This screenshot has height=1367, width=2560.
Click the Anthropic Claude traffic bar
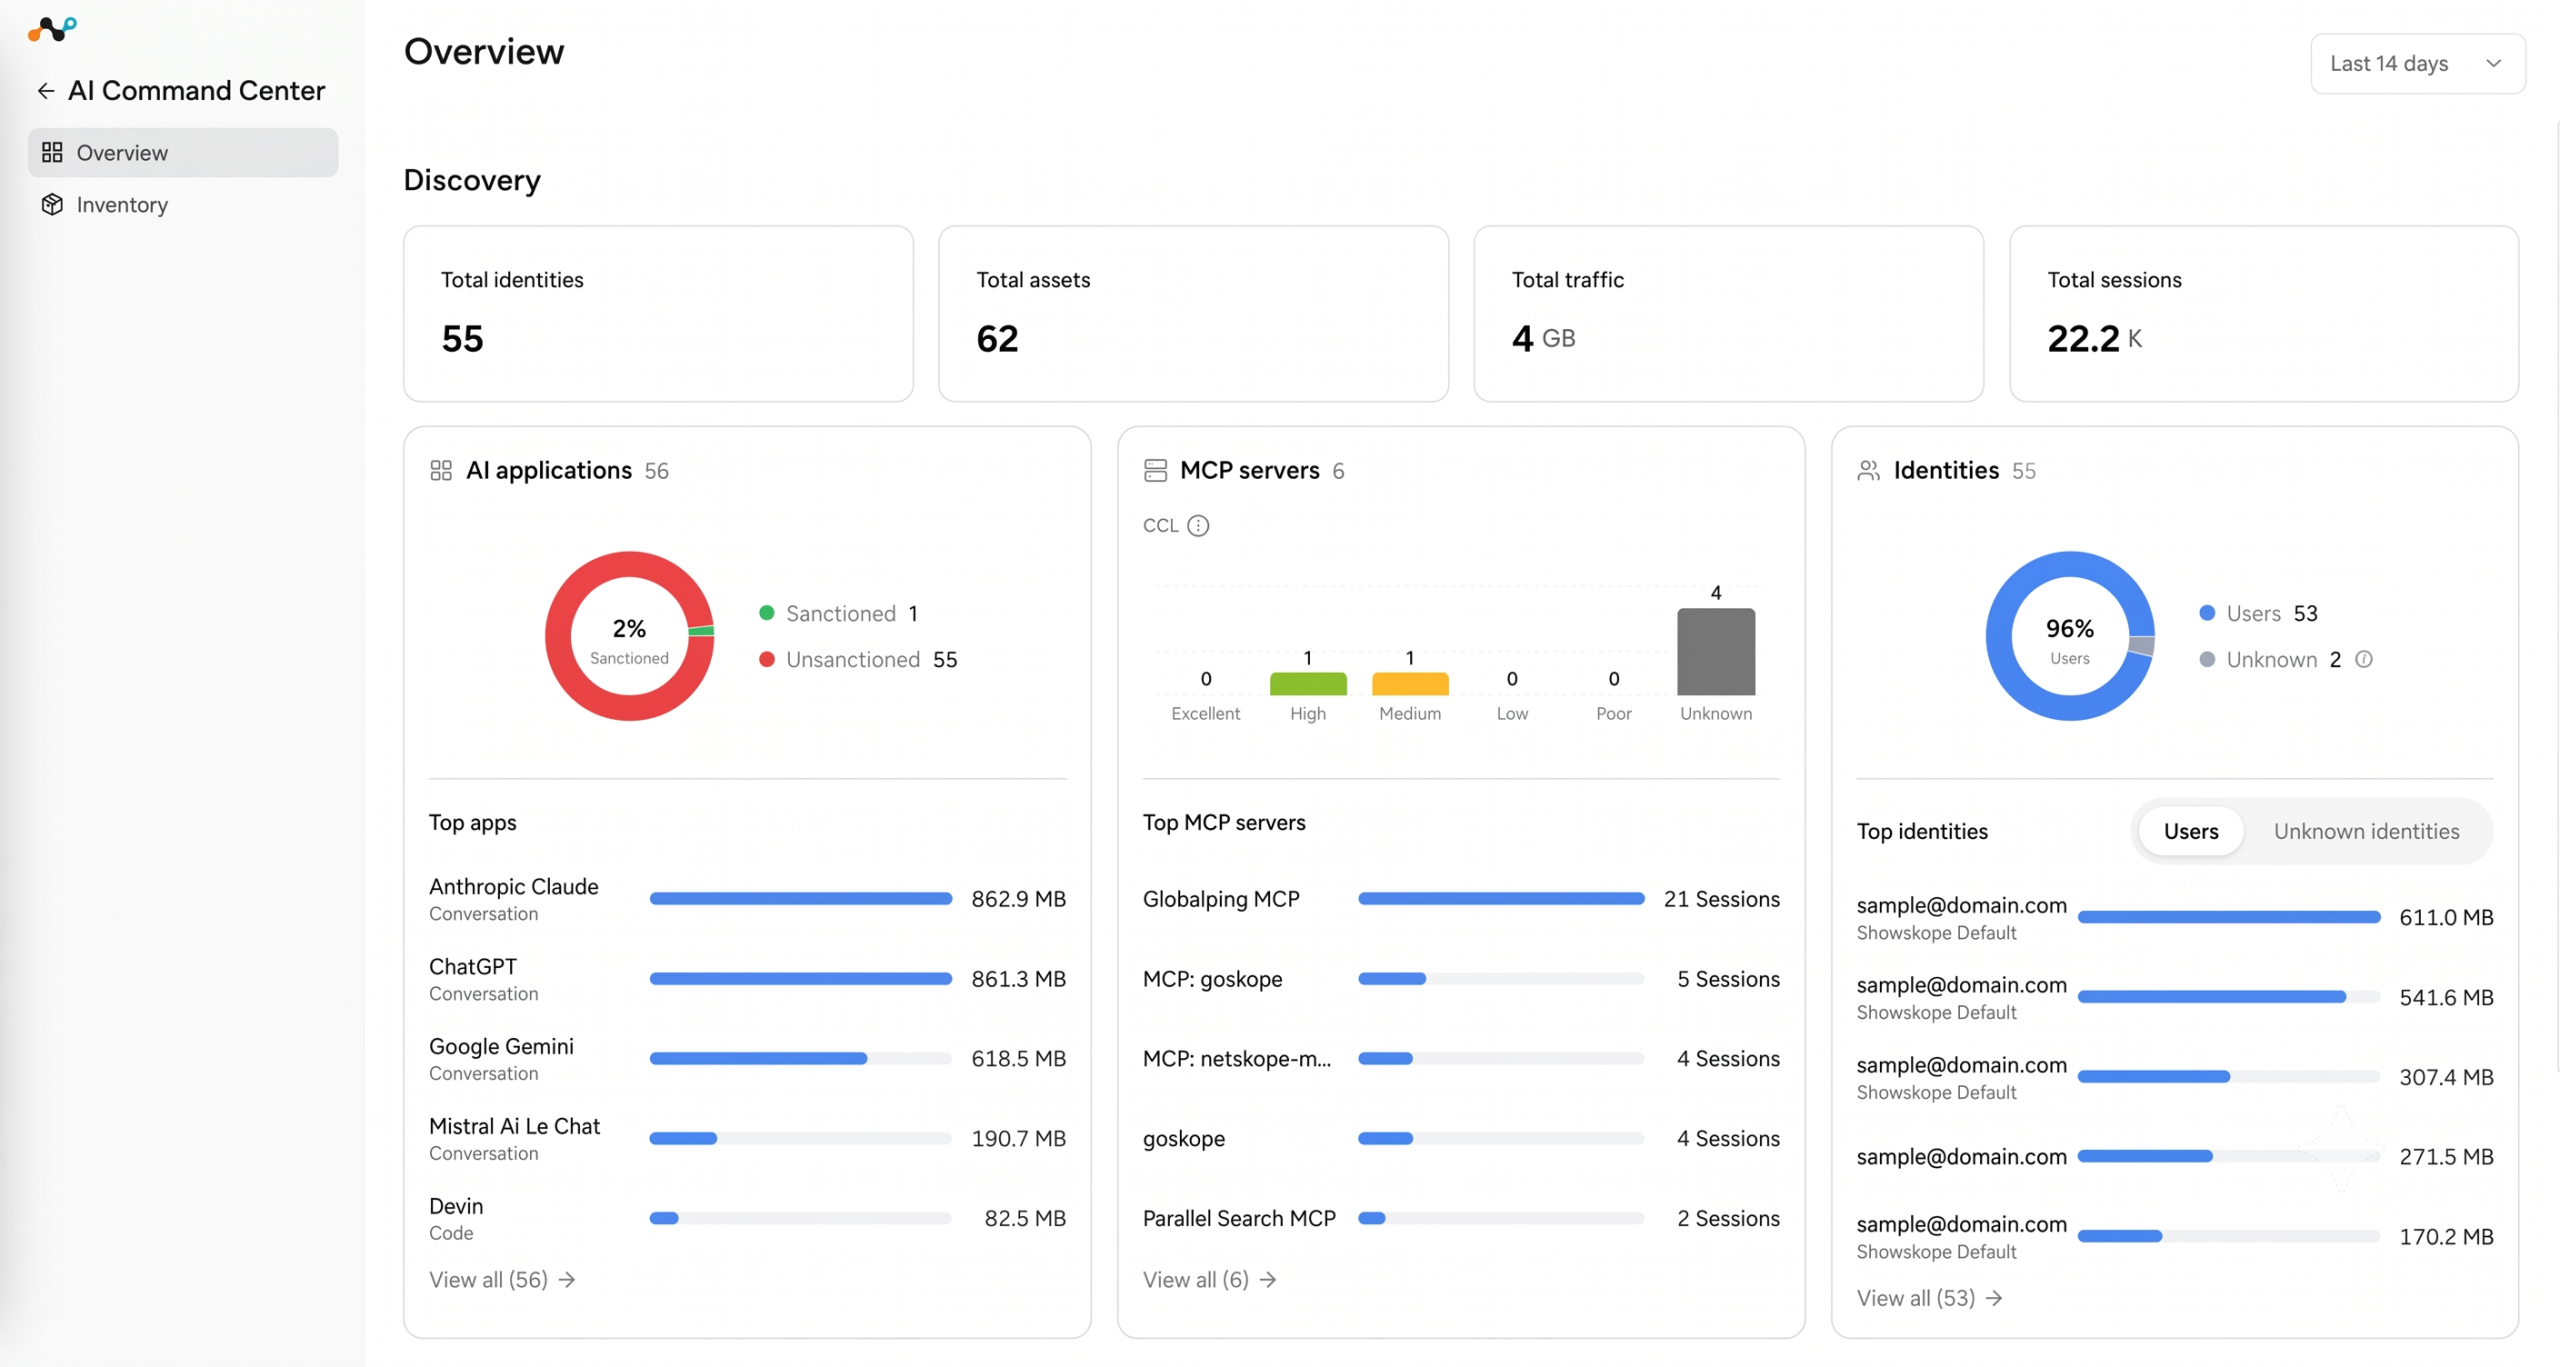pyautogui.click(x=800, y=898)
